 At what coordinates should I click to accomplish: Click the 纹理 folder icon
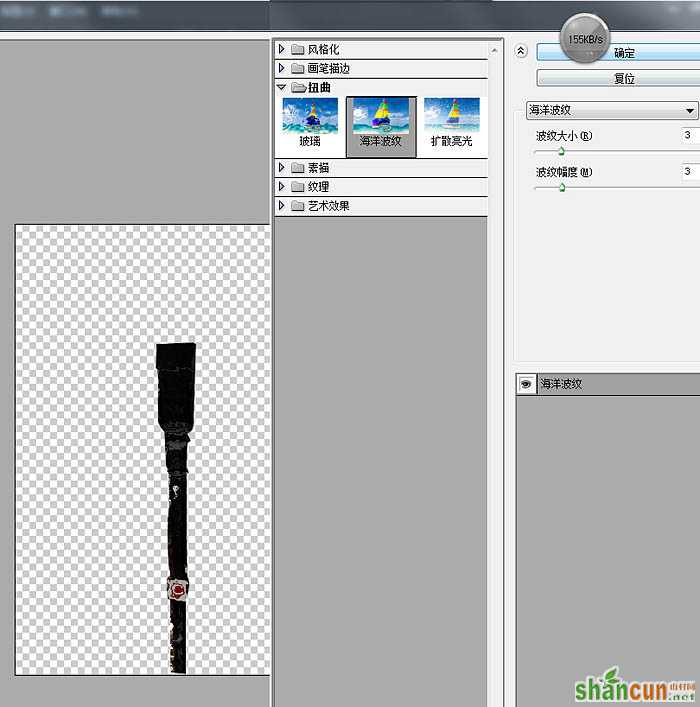tap(297, 187)
